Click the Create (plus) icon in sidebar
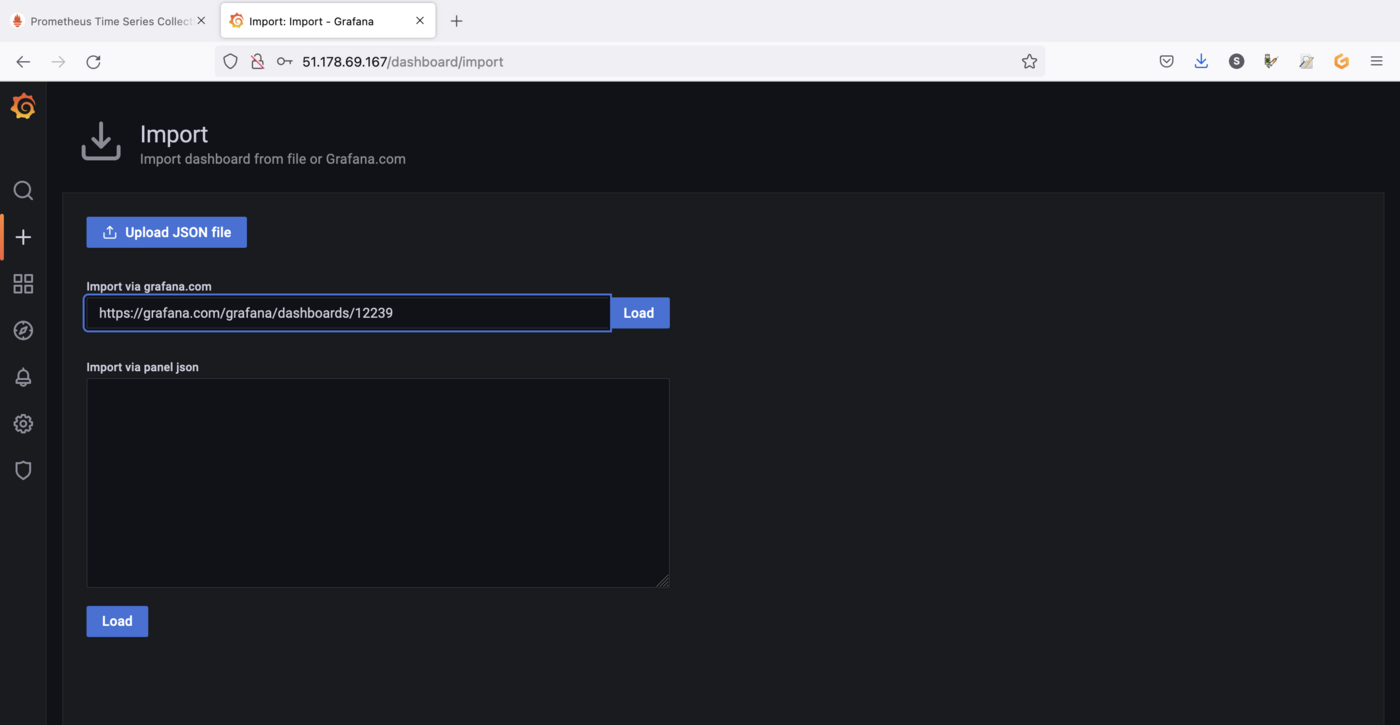 click(23, 237)
